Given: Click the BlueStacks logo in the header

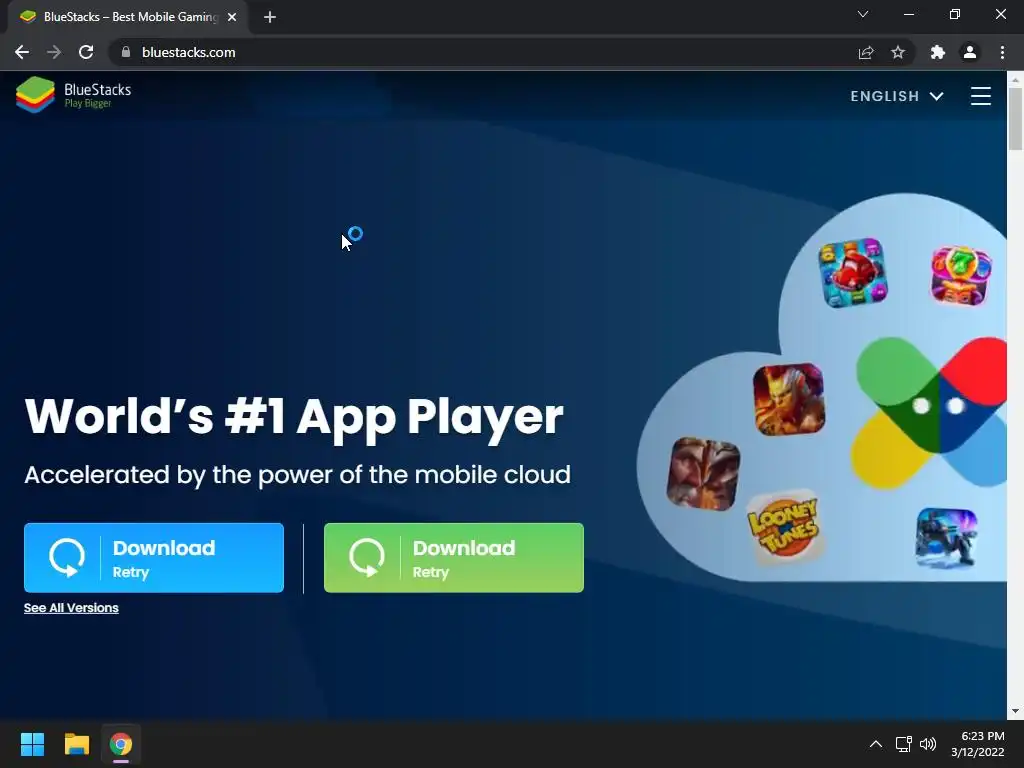Looking at the screenshot, I should pos(74,95).
